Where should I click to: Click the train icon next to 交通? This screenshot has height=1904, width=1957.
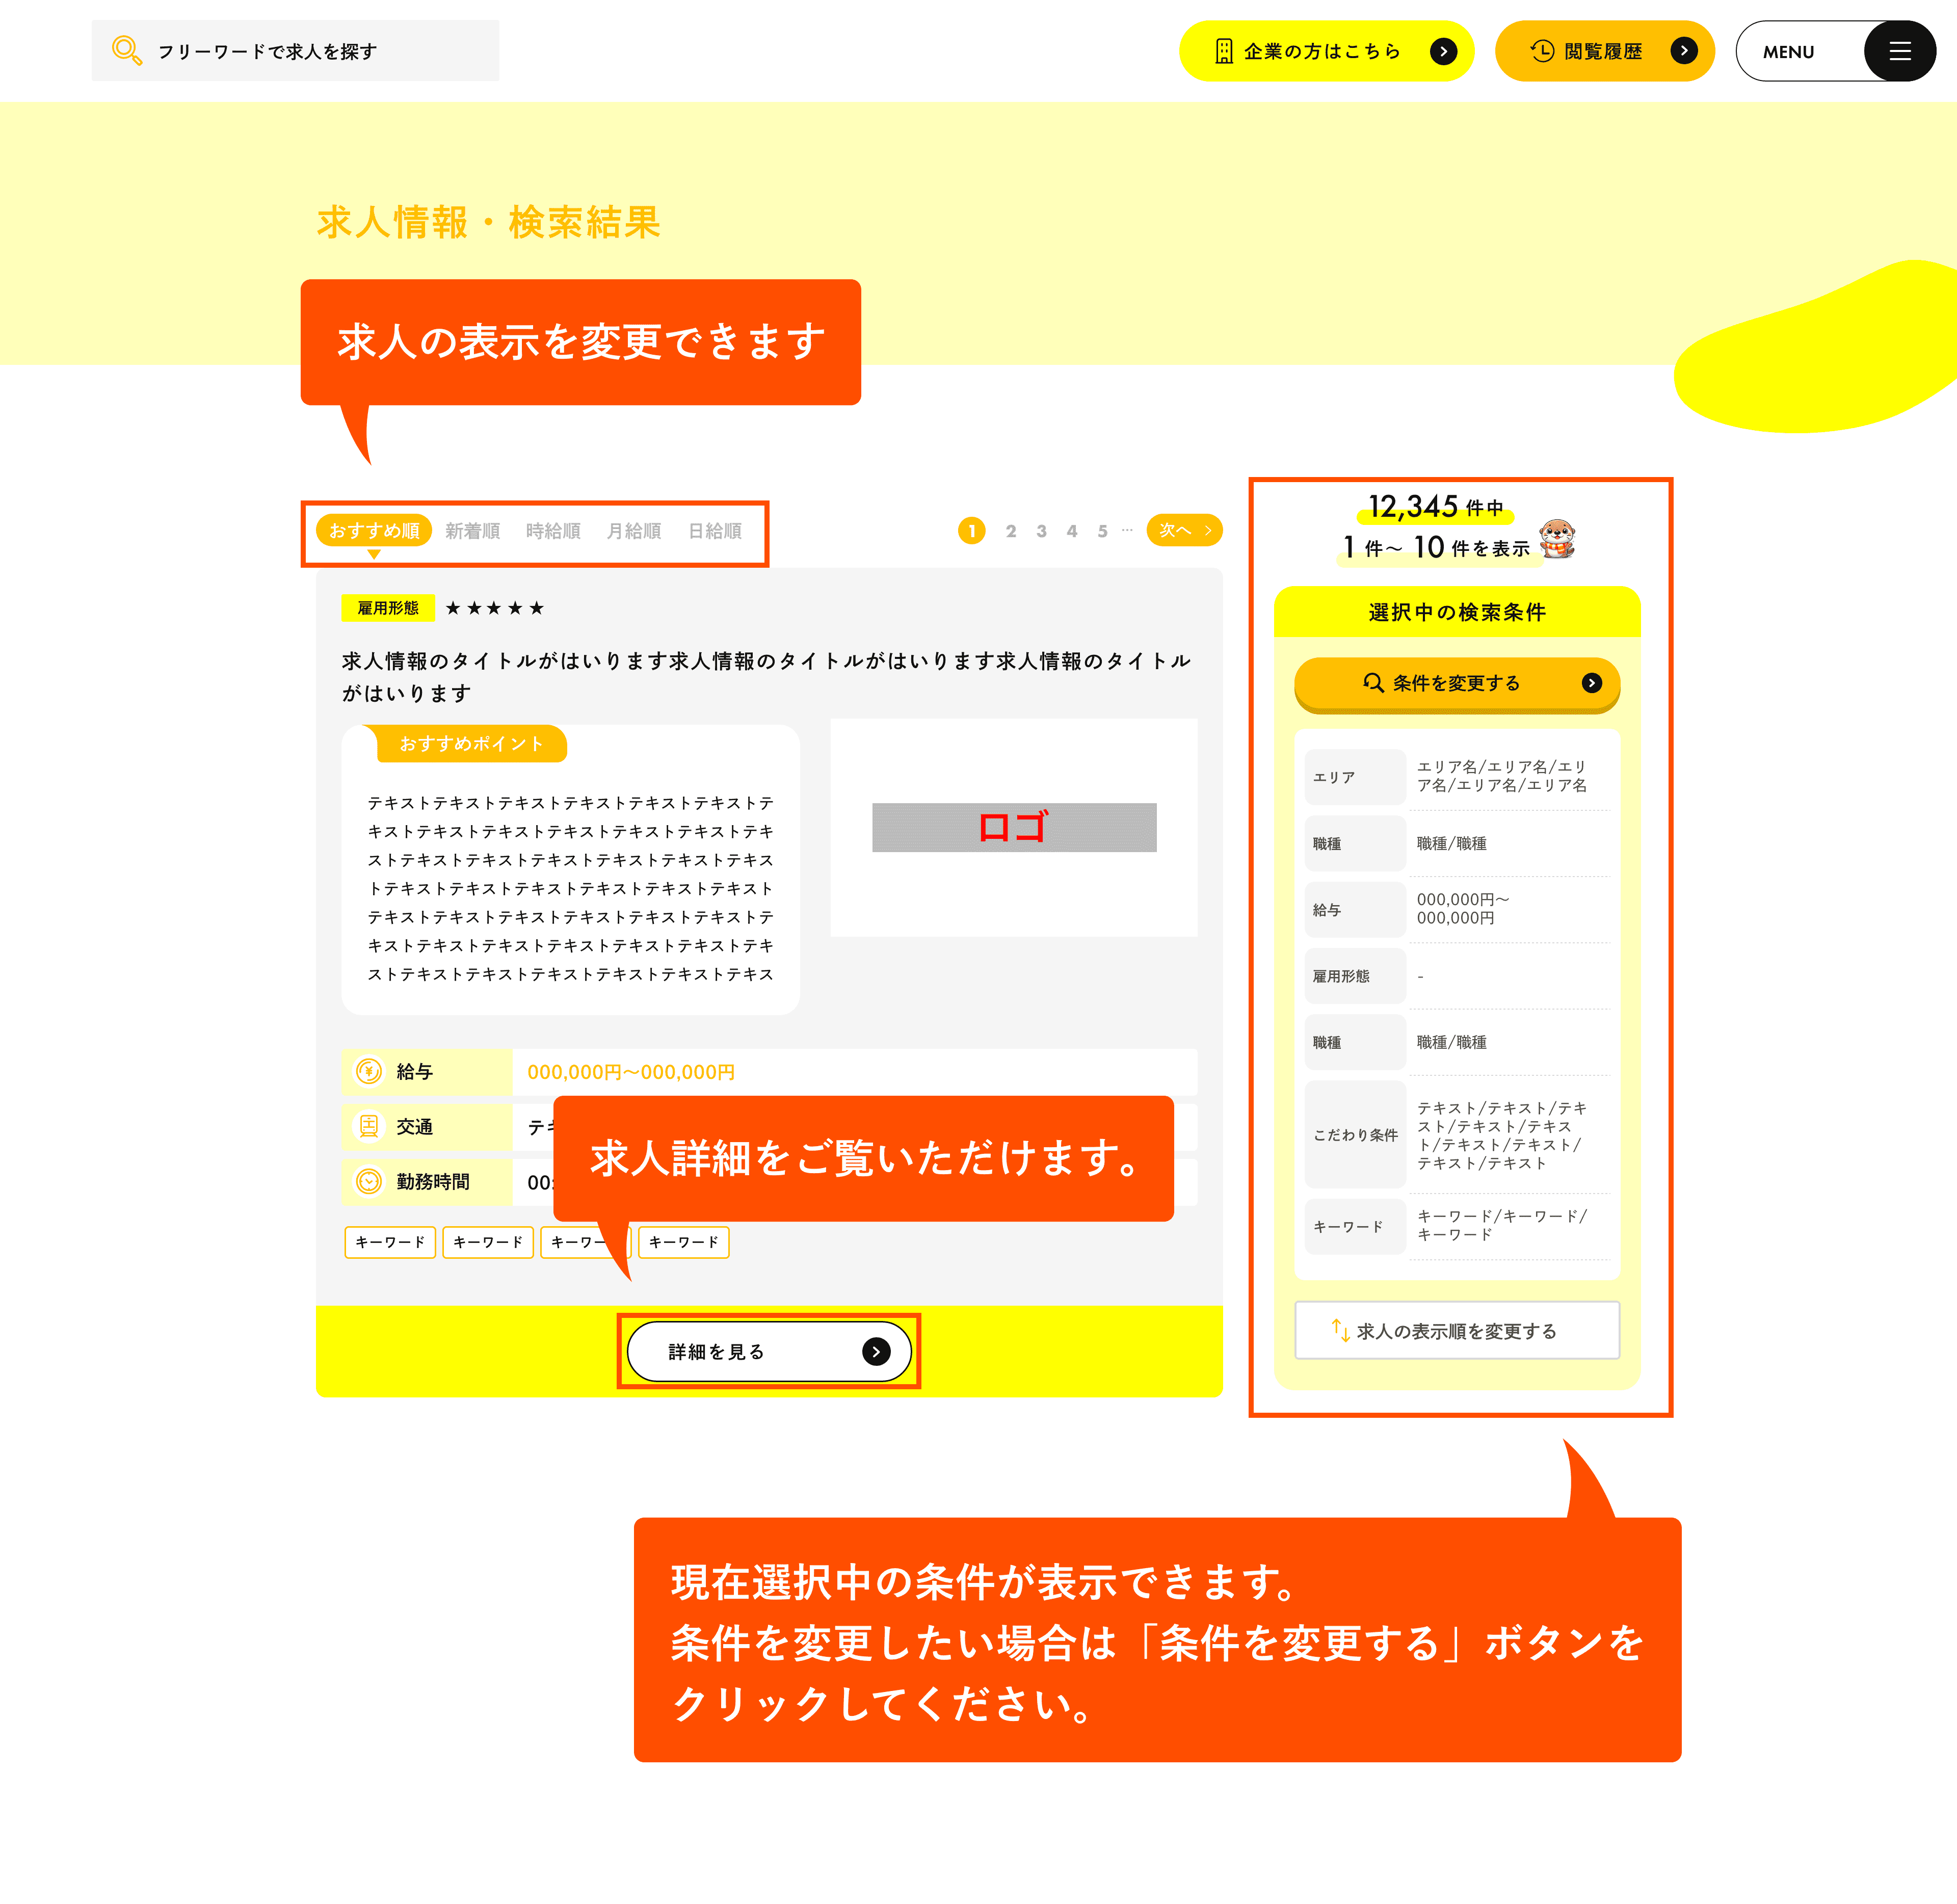click(x=370, y=1127)
